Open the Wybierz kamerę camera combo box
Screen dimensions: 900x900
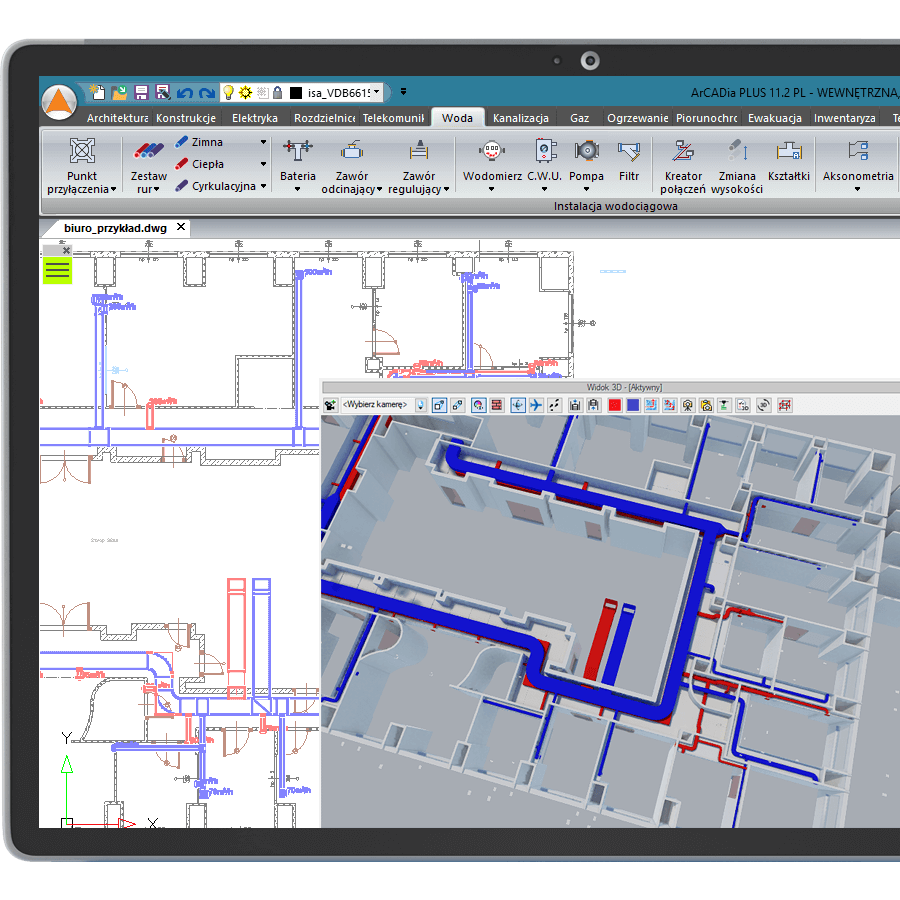383,405
